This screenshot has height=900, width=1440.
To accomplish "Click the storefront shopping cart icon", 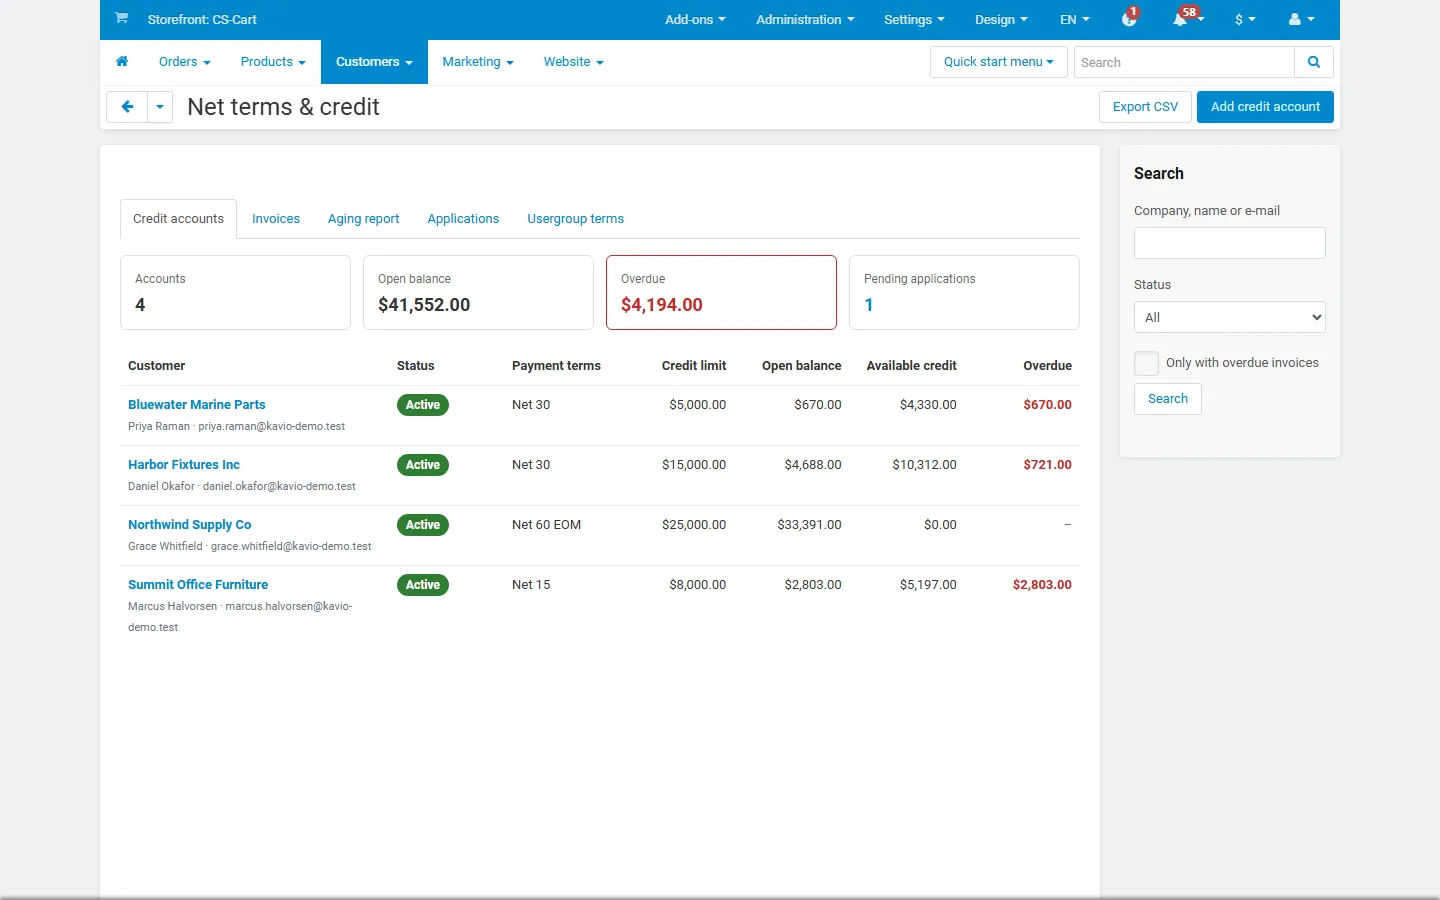I will pyautogui.click(x=121, y=18).
